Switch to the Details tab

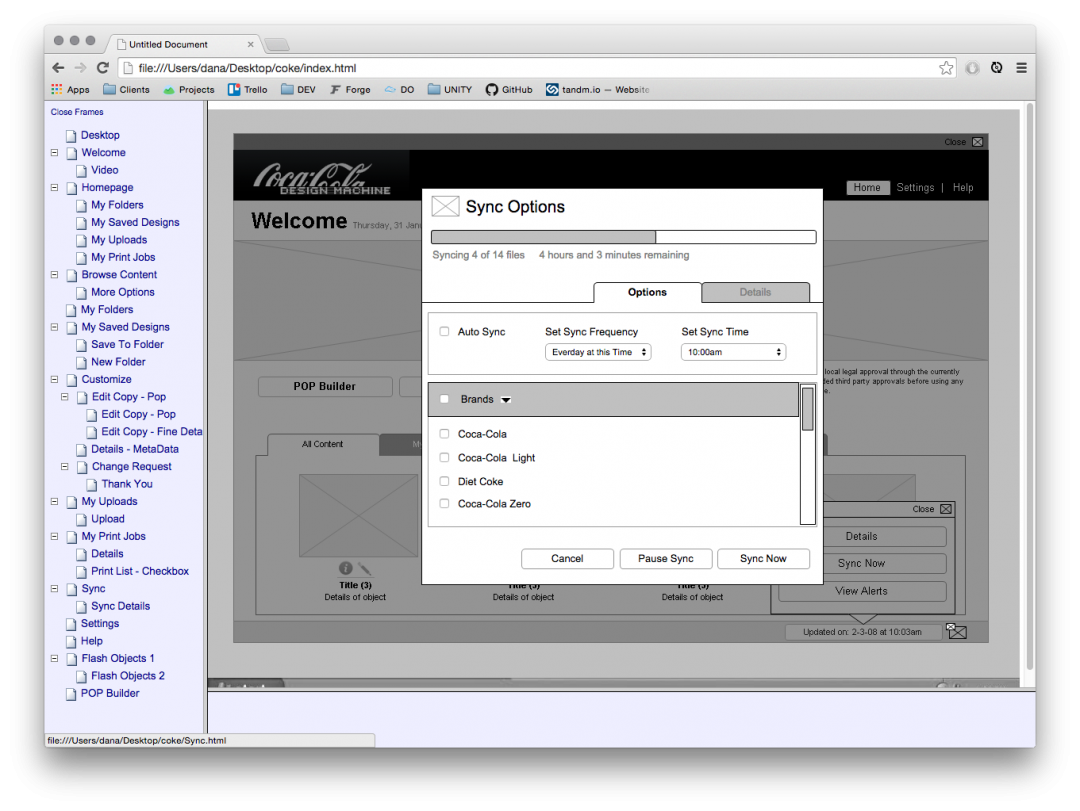pyautogui.click(x=756, y=292)
